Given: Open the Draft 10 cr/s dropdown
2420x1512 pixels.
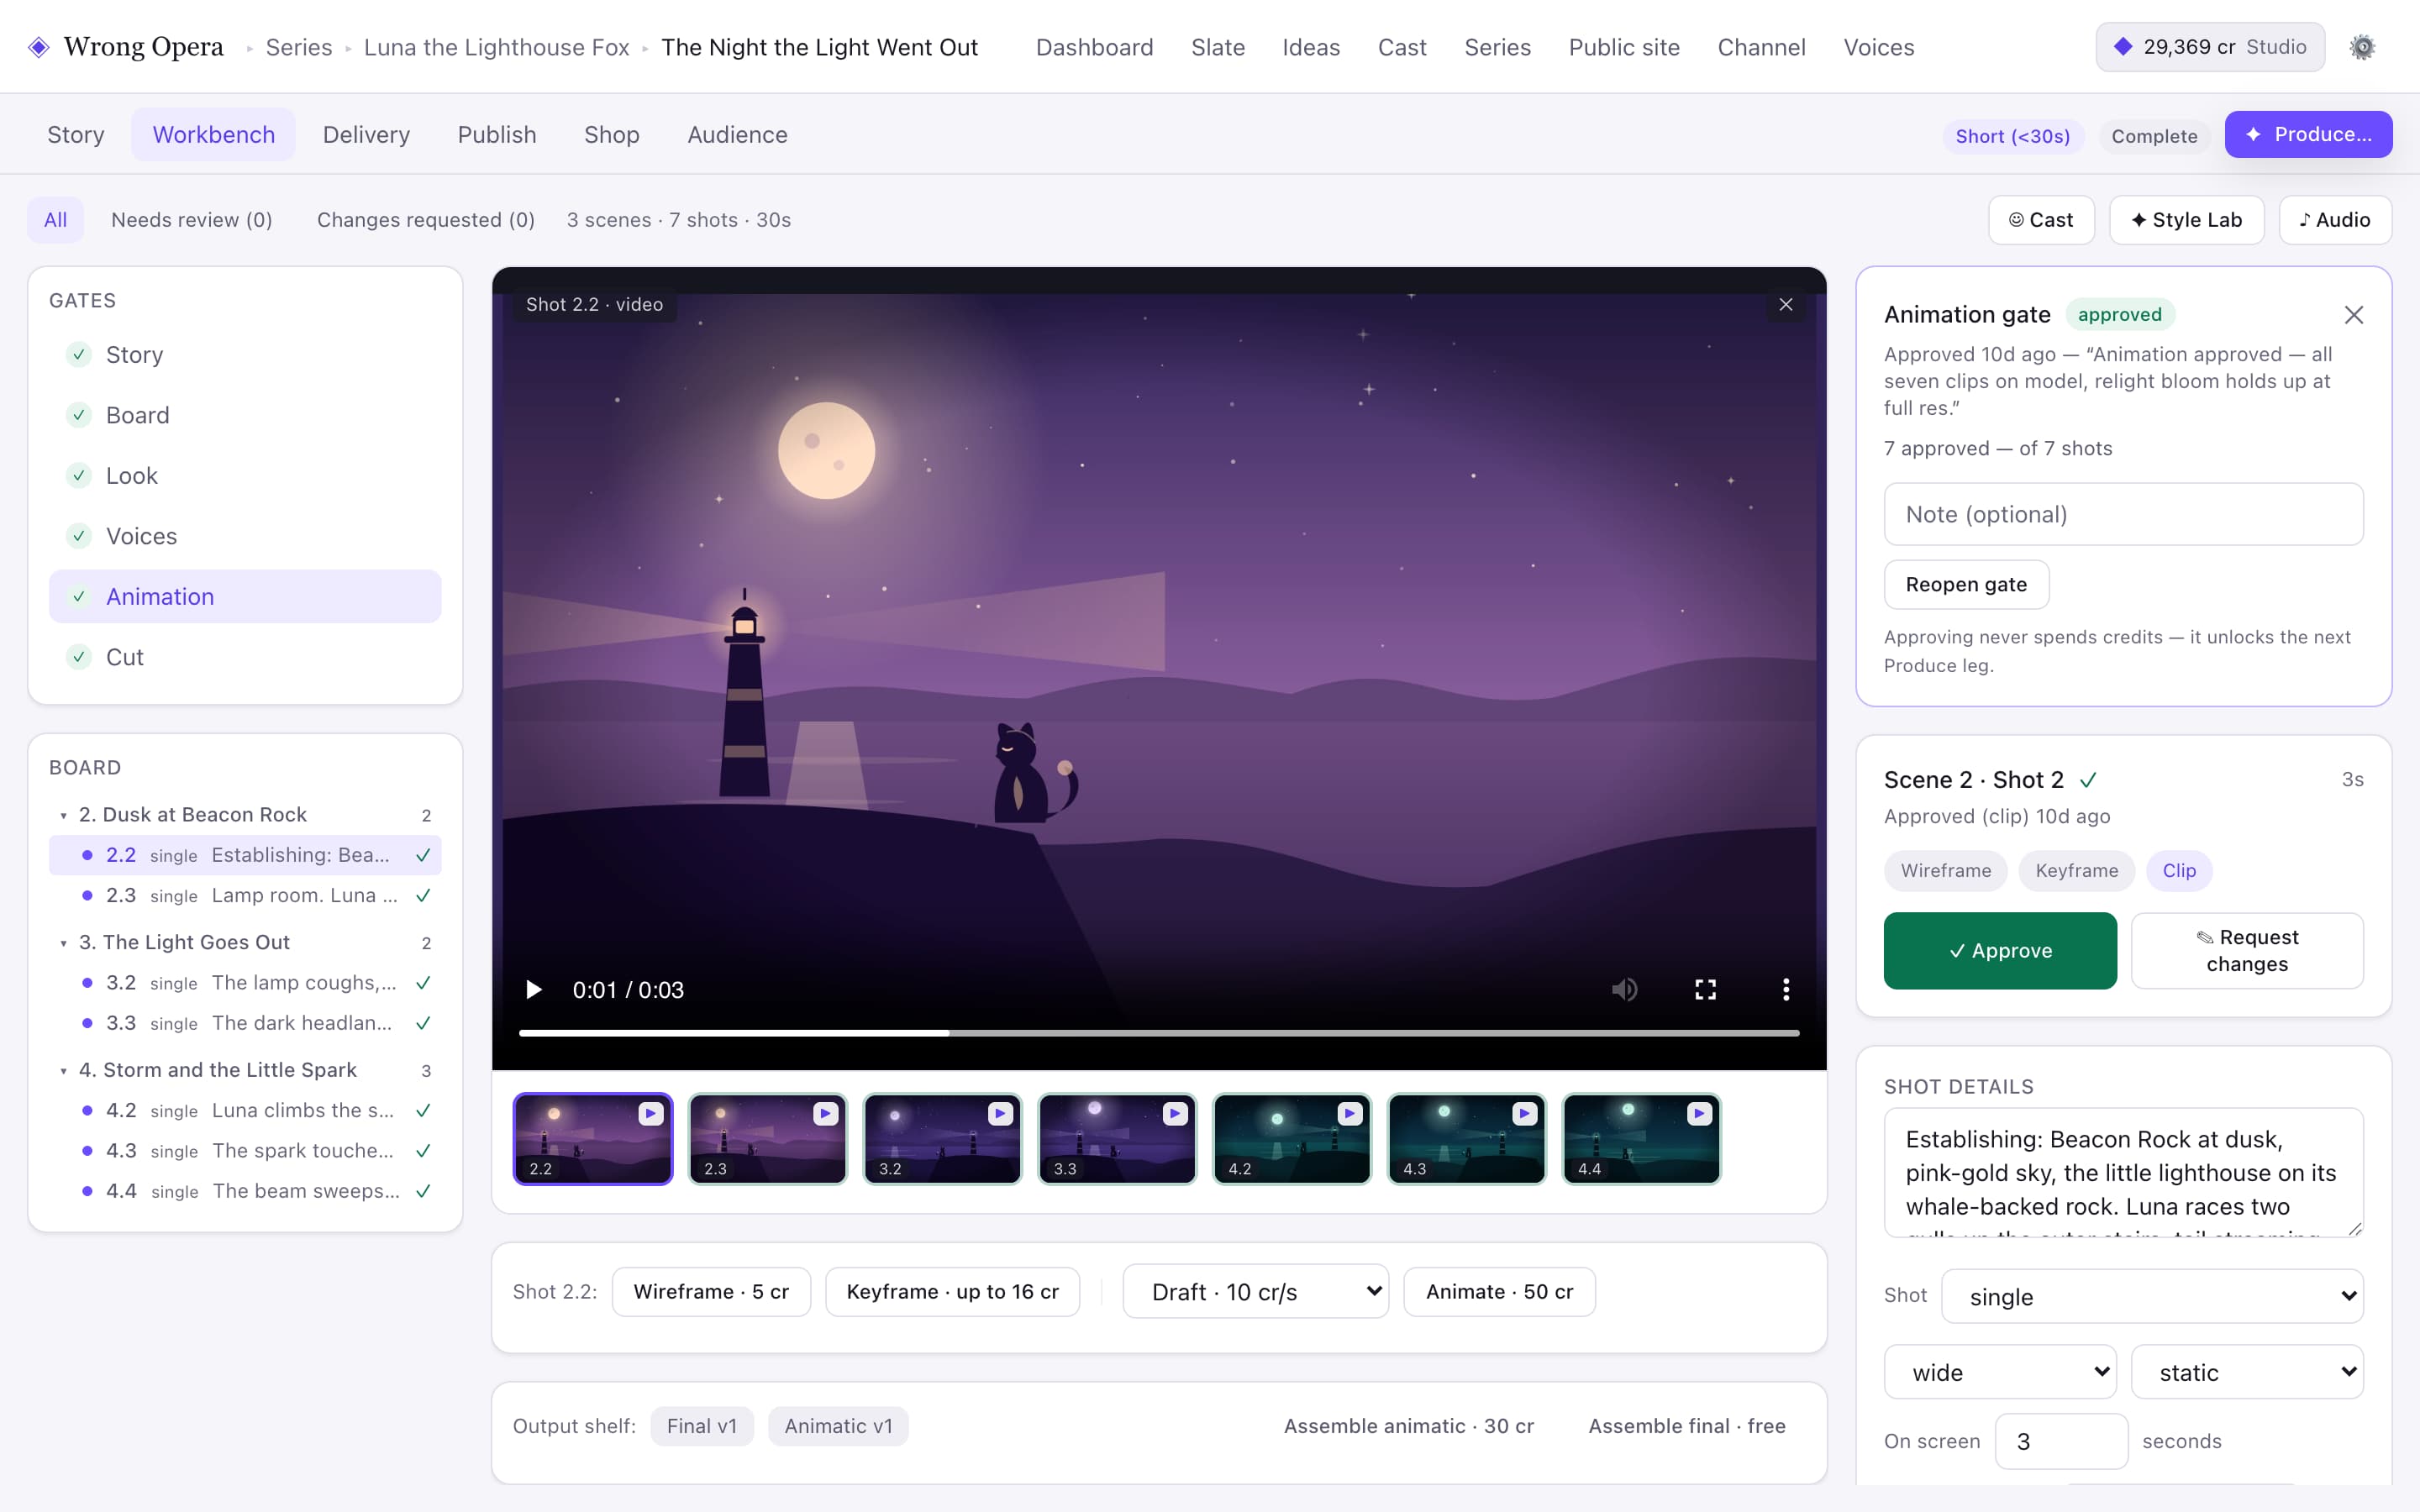Looking at the screenshot, I should click(x=1255, y=1291).
